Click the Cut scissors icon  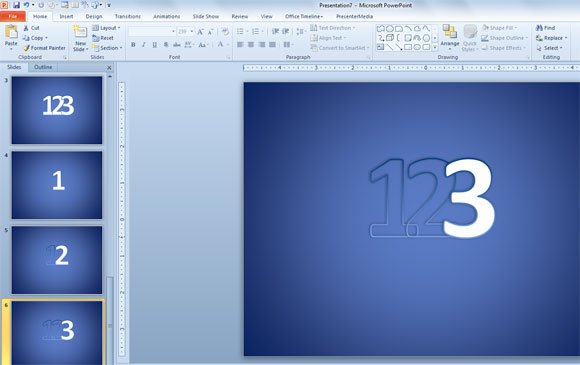click(26, 28)
